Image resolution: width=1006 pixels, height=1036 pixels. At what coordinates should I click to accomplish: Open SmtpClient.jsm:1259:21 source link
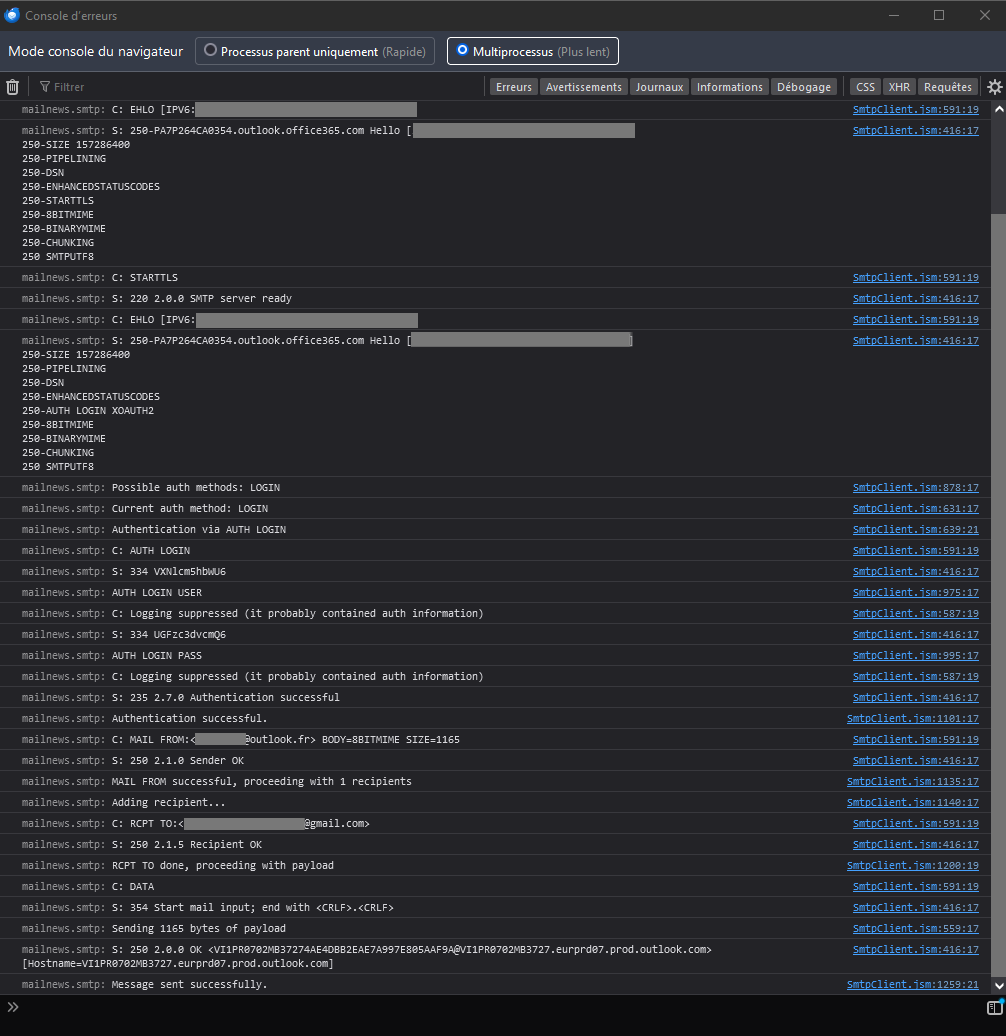click(913, 984)
